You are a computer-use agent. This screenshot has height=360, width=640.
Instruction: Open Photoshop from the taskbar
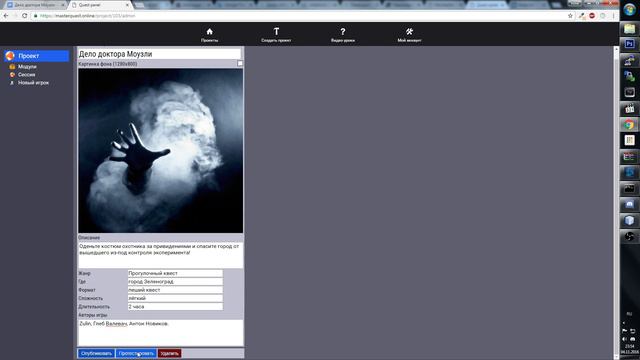(x=629, y=44)
